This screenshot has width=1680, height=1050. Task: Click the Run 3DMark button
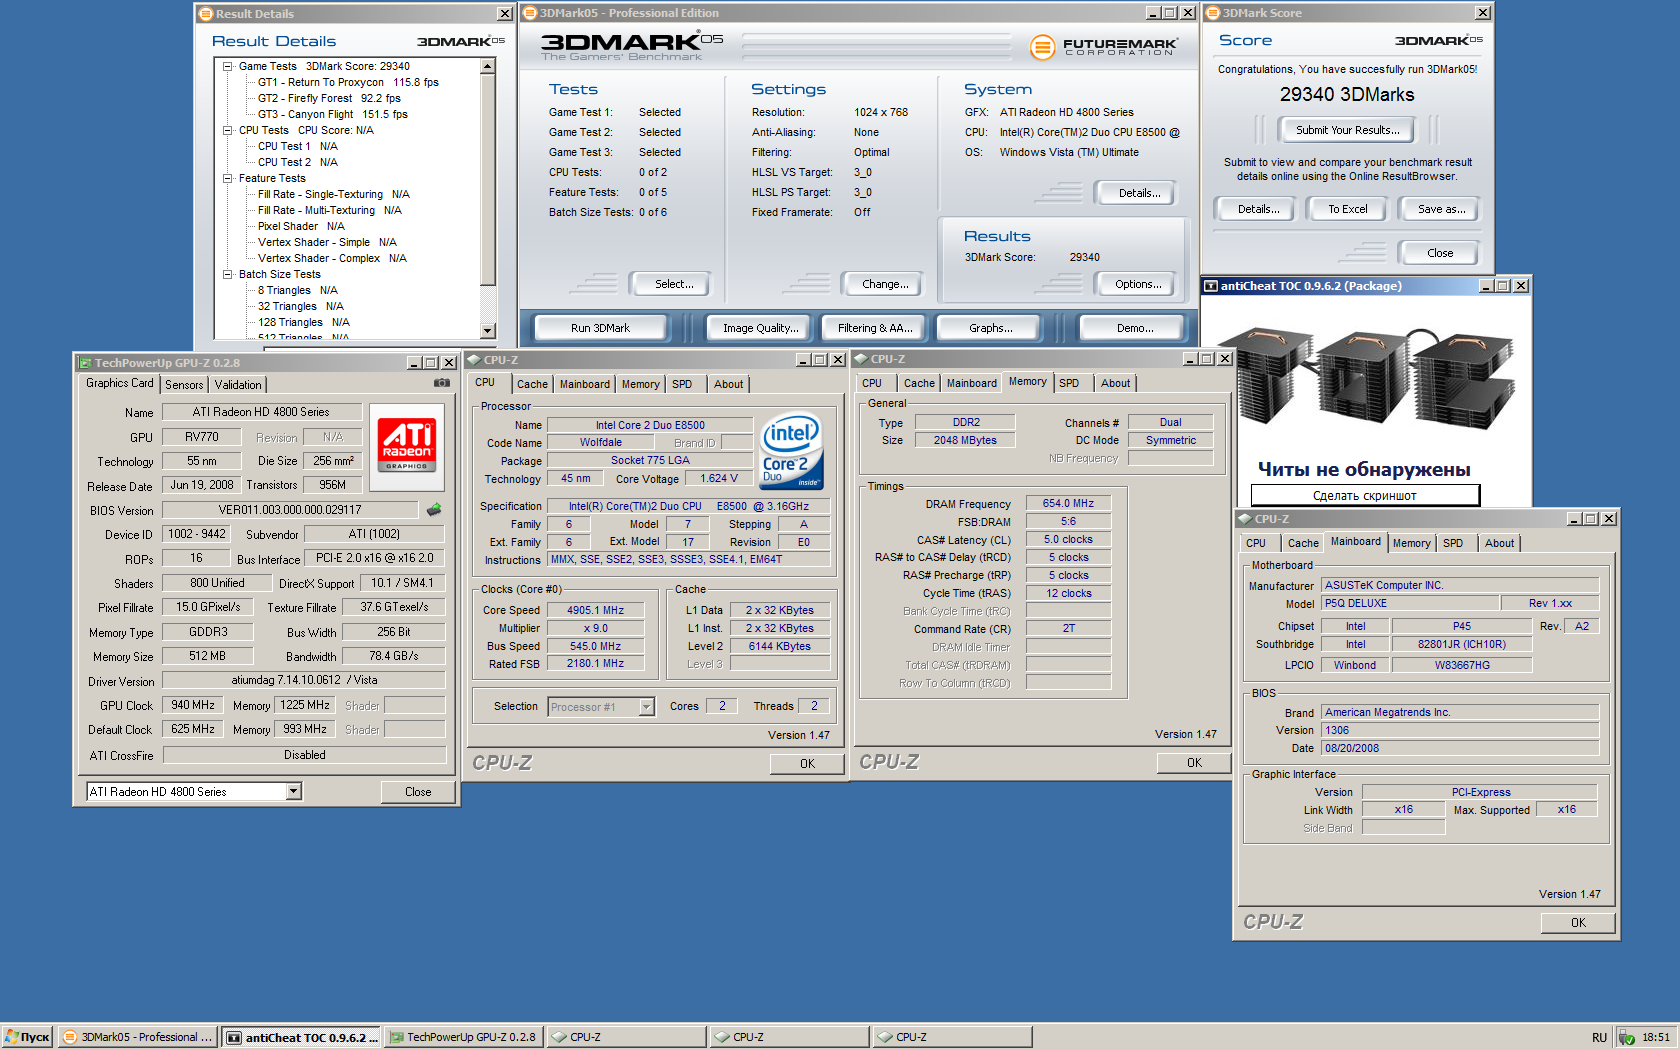coord(600,328)
